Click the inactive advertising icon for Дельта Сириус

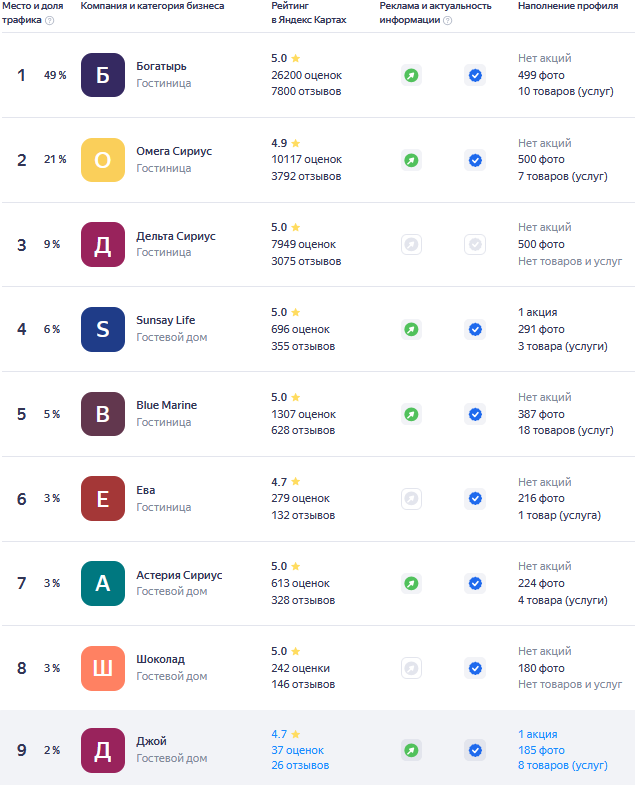coord(411,245)
